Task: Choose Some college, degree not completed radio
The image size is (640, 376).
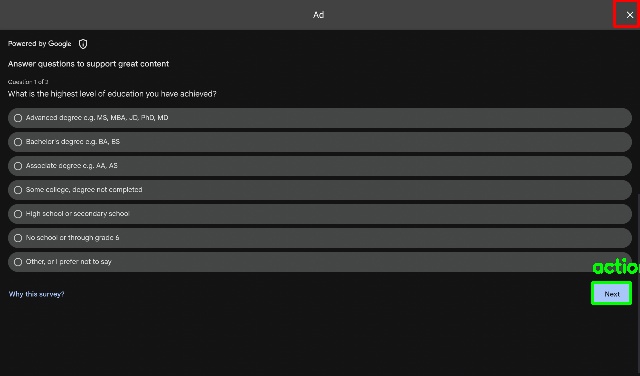Action: (18, 190)
